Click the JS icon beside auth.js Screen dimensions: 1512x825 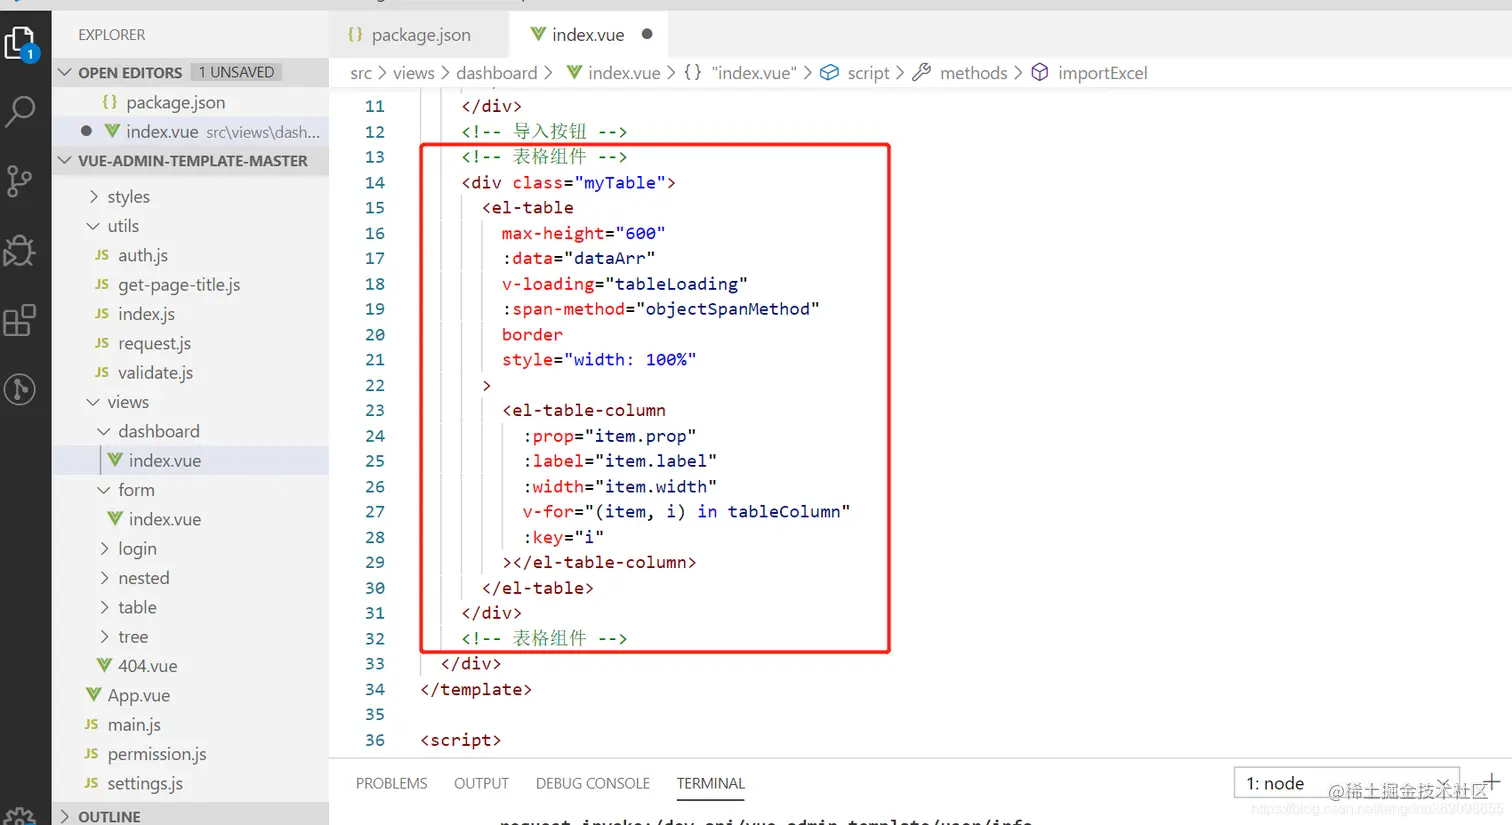click(102, 255)
